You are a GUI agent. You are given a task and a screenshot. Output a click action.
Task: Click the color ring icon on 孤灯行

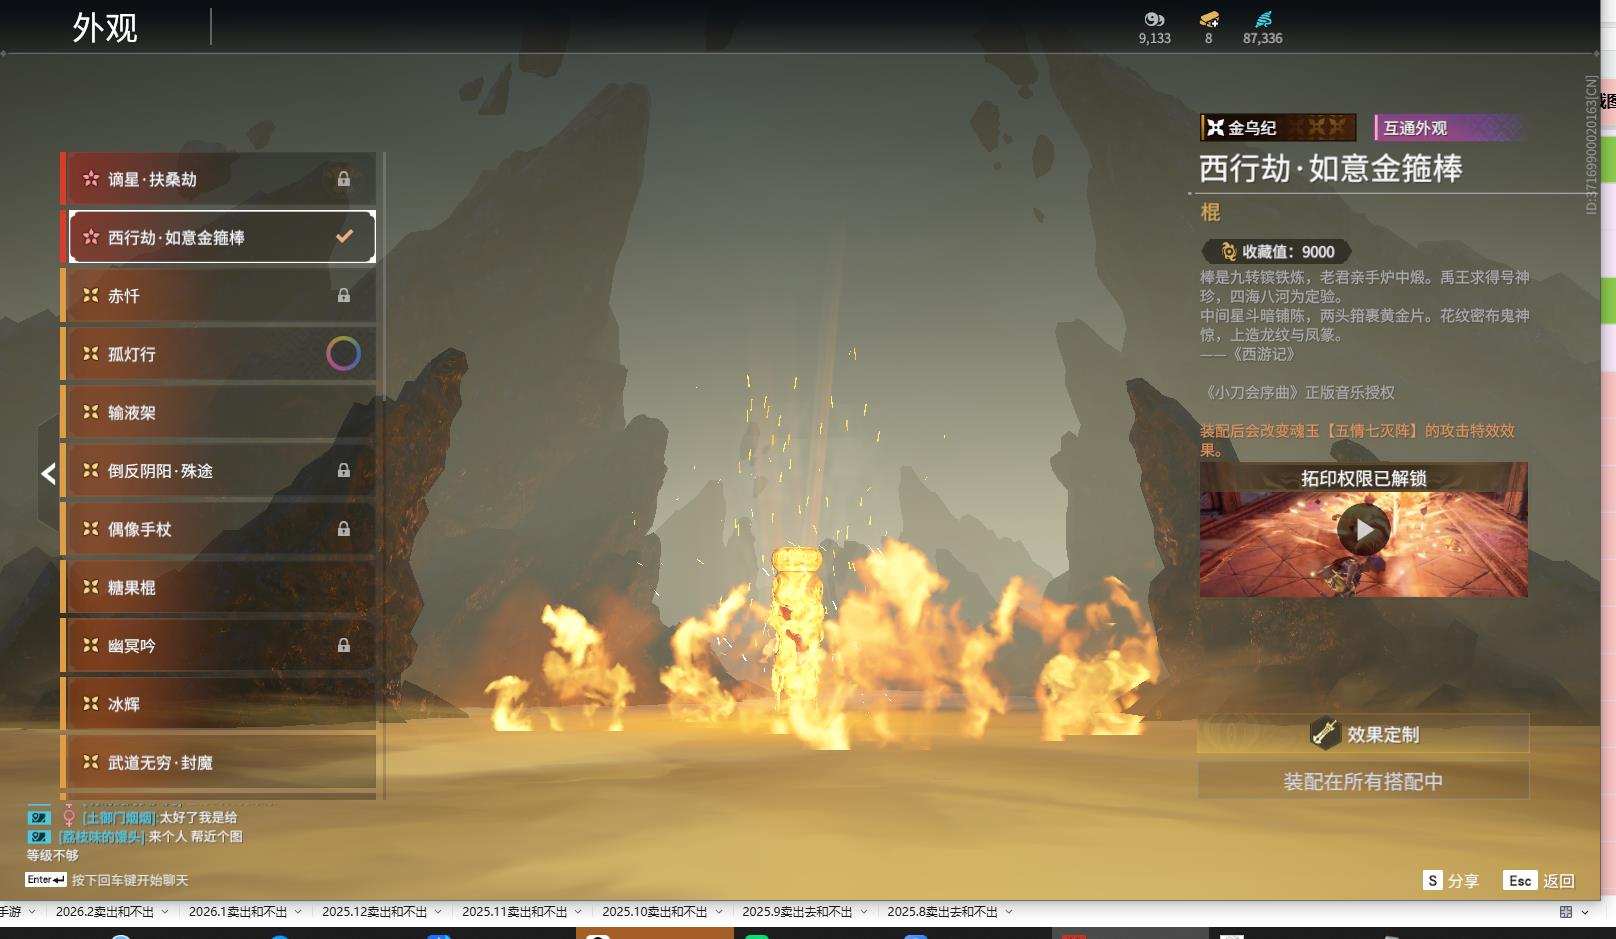pos(343,354)
